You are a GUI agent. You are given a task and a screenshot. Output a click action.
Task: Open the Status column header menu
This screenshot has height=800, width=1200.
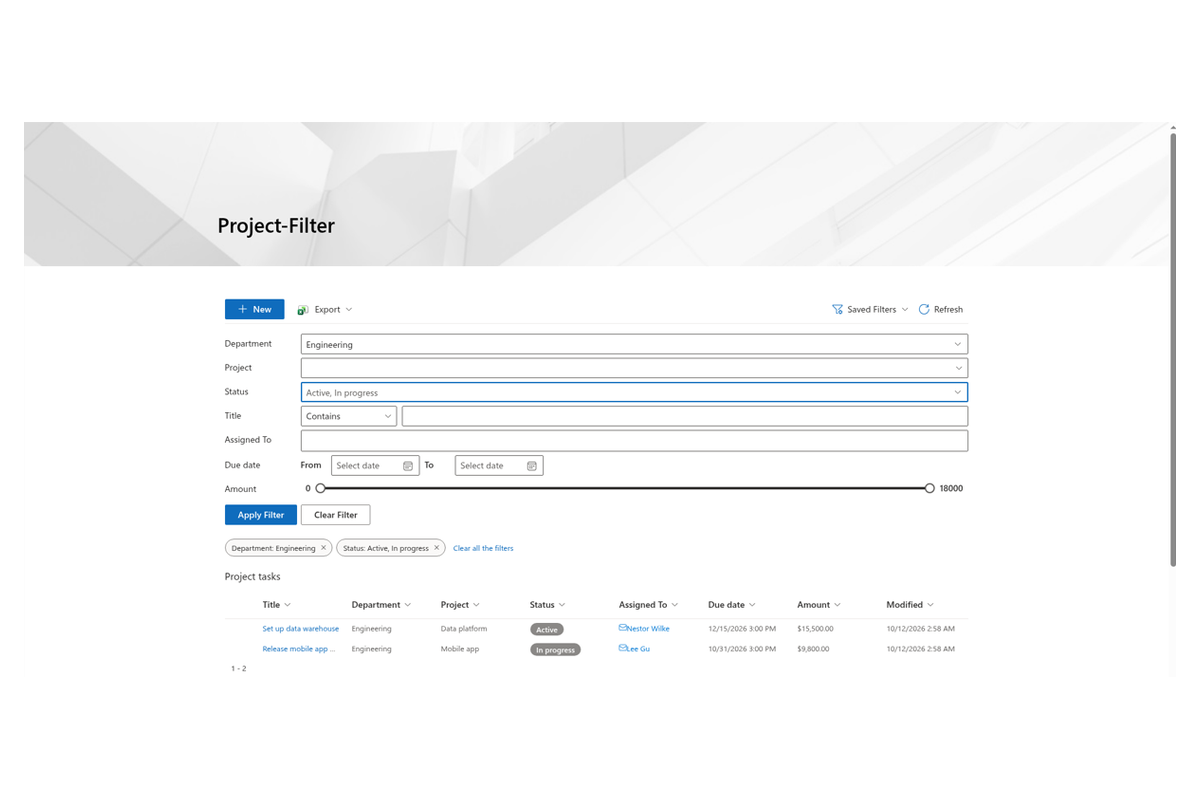pos(548,605)
